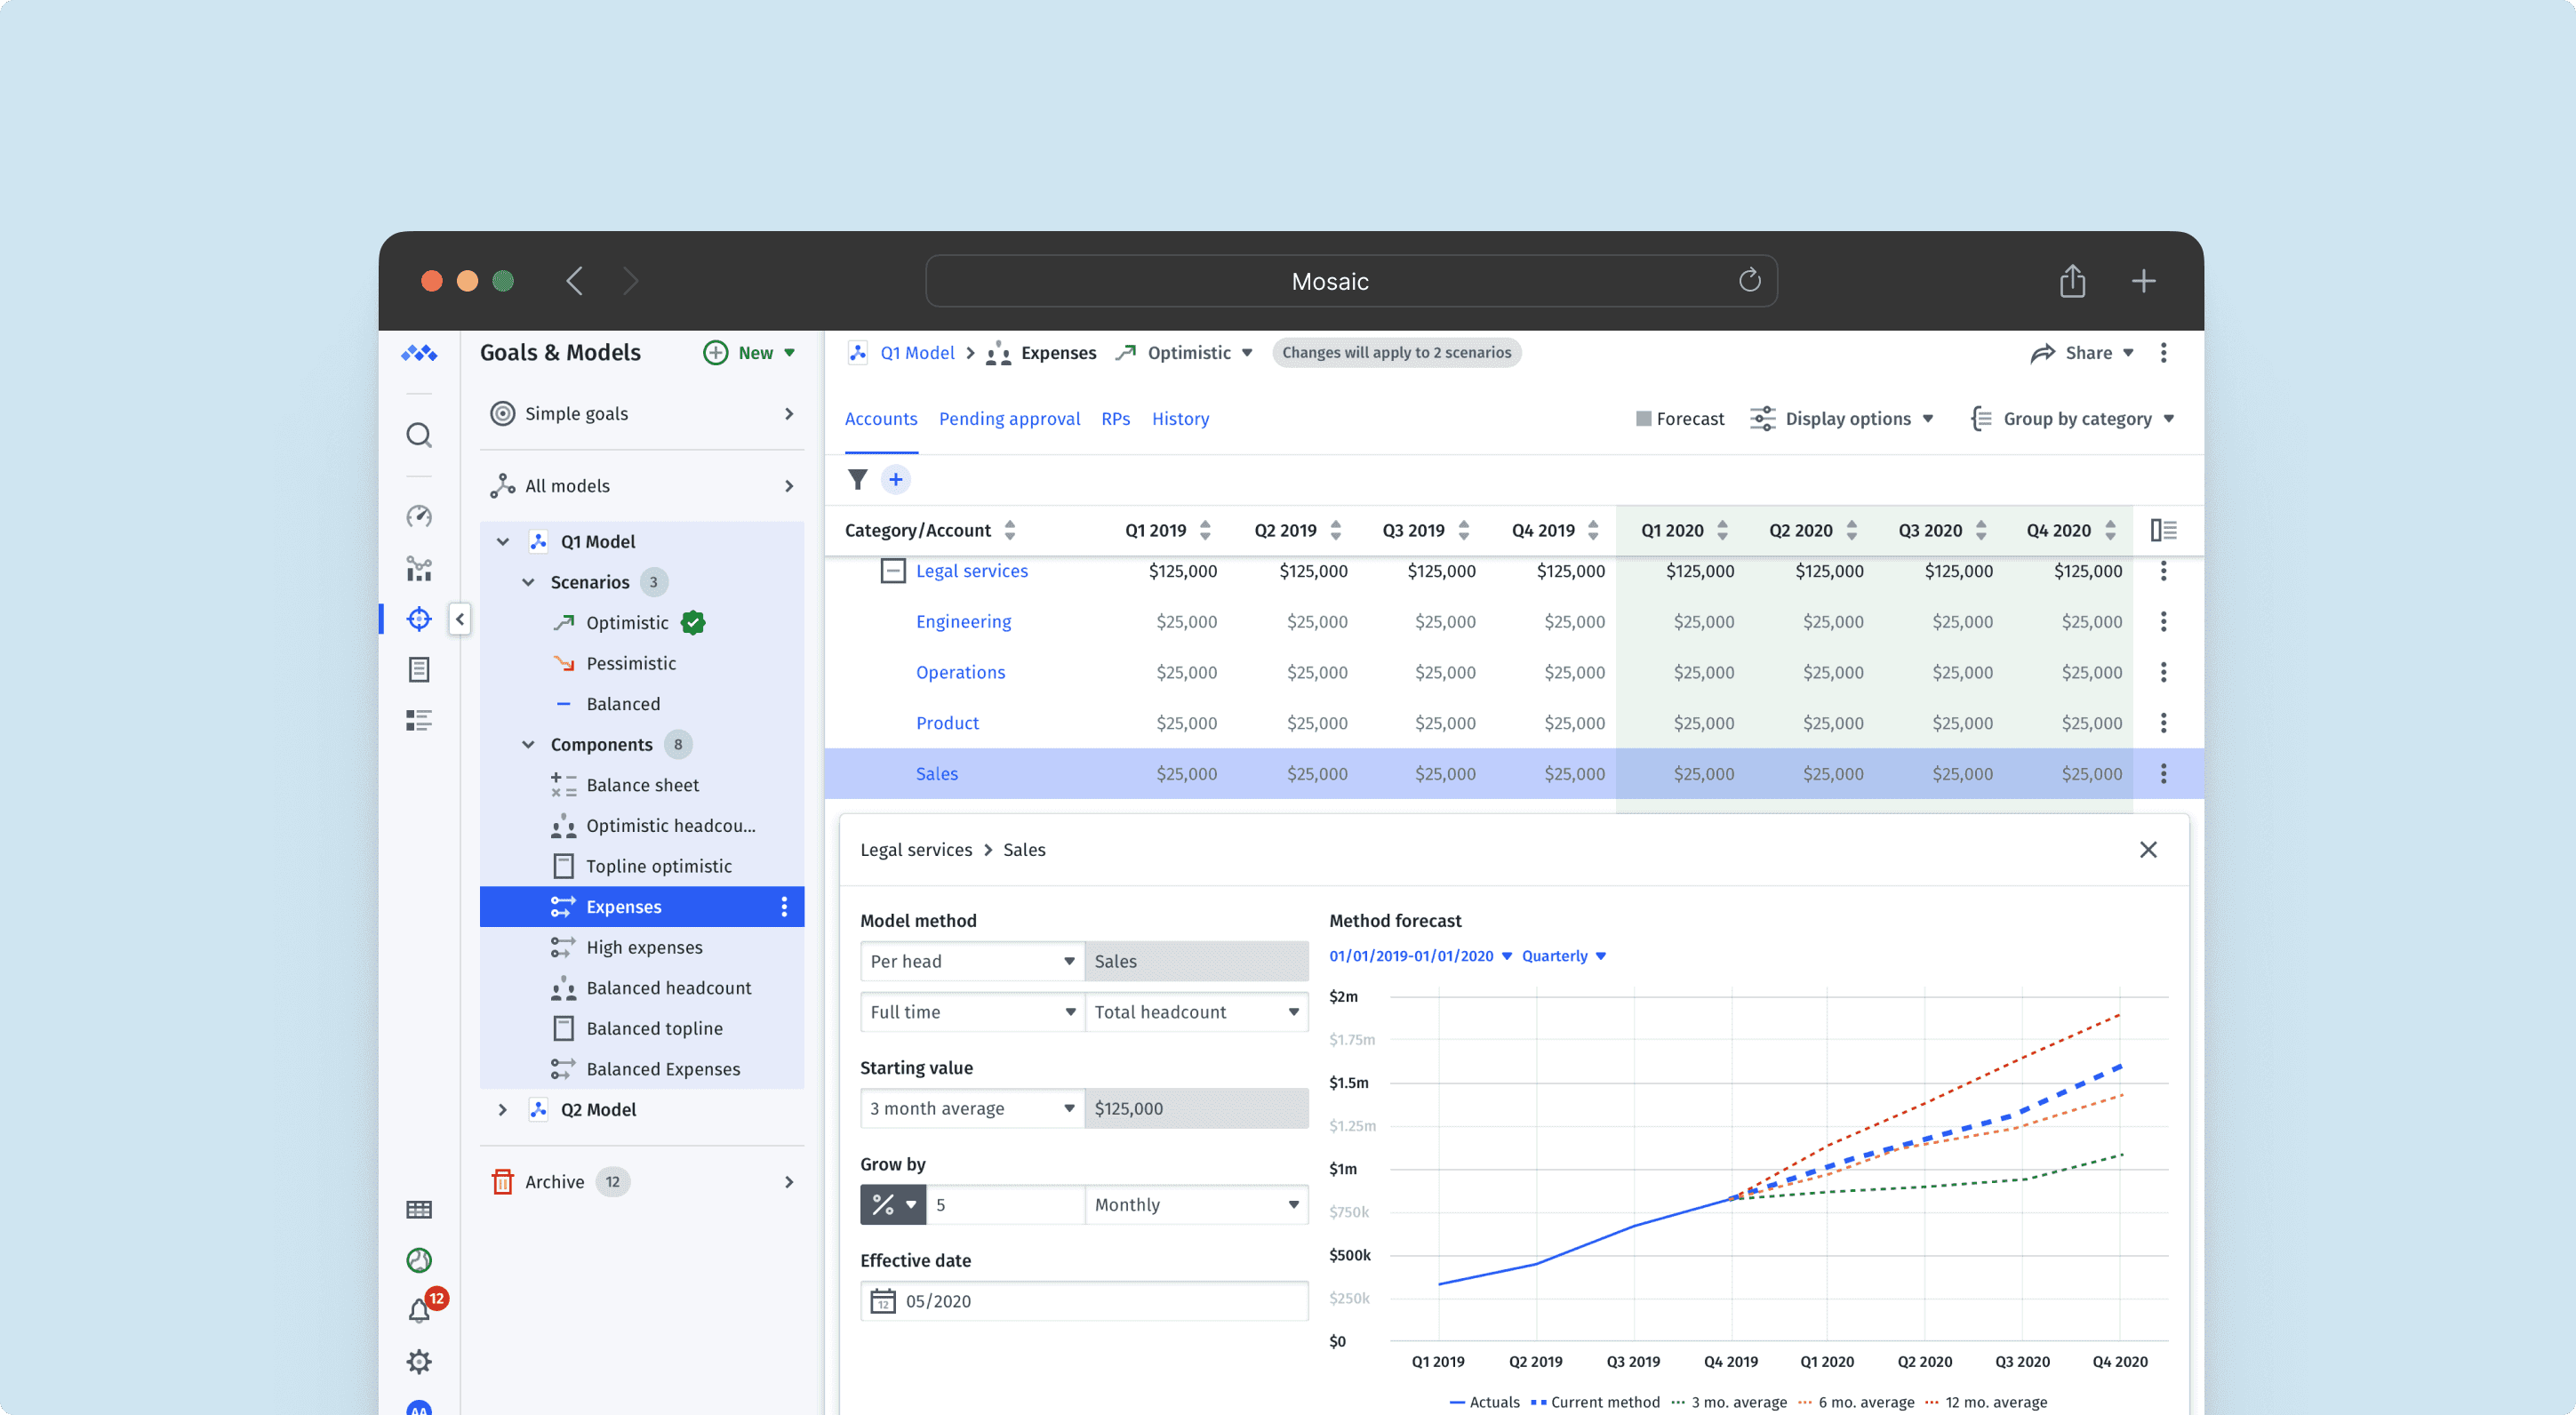The height and width of the screenshot is (1415, 2576).
Task: Click the filter funnel icon
Action: click(x=858, y=479)
